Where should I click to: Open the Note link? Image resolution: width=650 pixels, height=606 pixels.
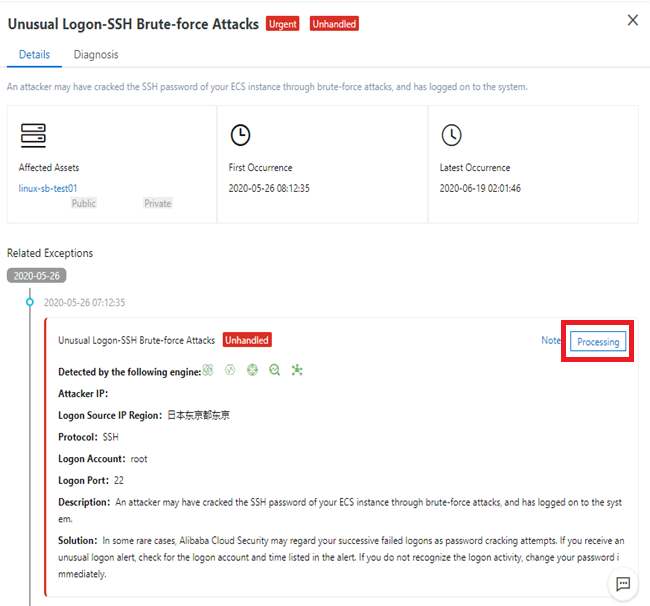click(551, 340)
